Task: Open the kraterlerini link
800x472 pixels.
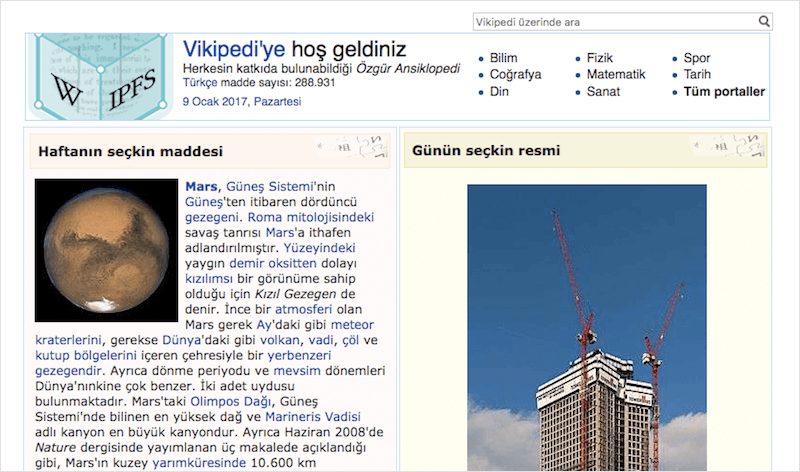Action: point(68,340)
